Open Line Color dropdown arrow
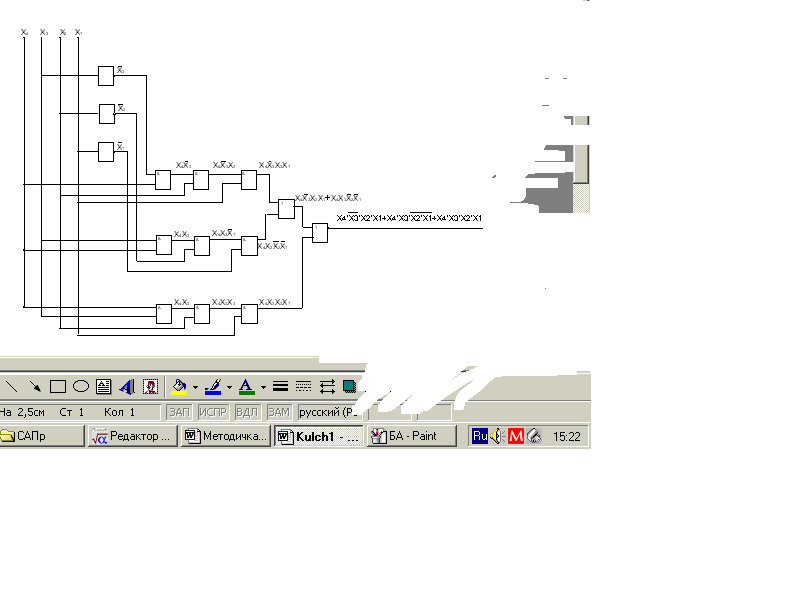 (x=229, y=387)
